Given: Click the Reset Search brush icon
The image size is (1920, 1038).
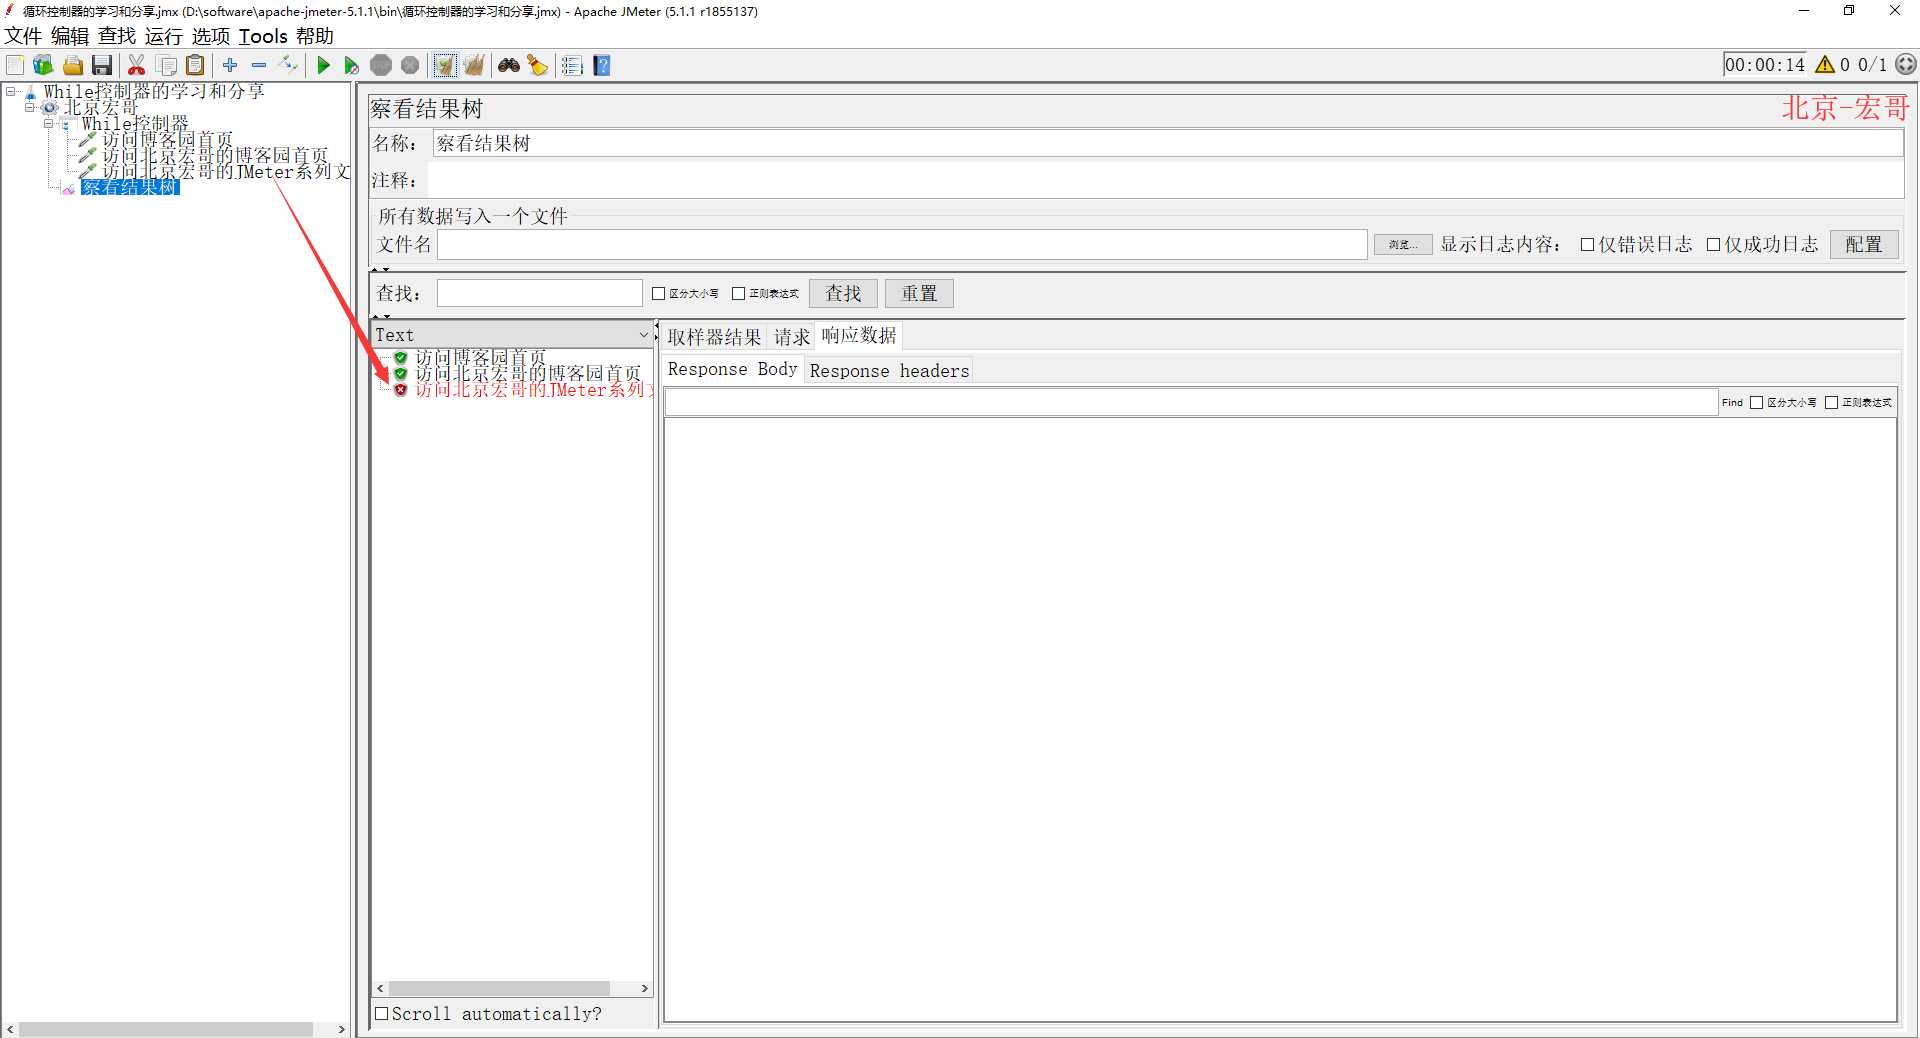Looking at the screenshot, I should [538, 66].
